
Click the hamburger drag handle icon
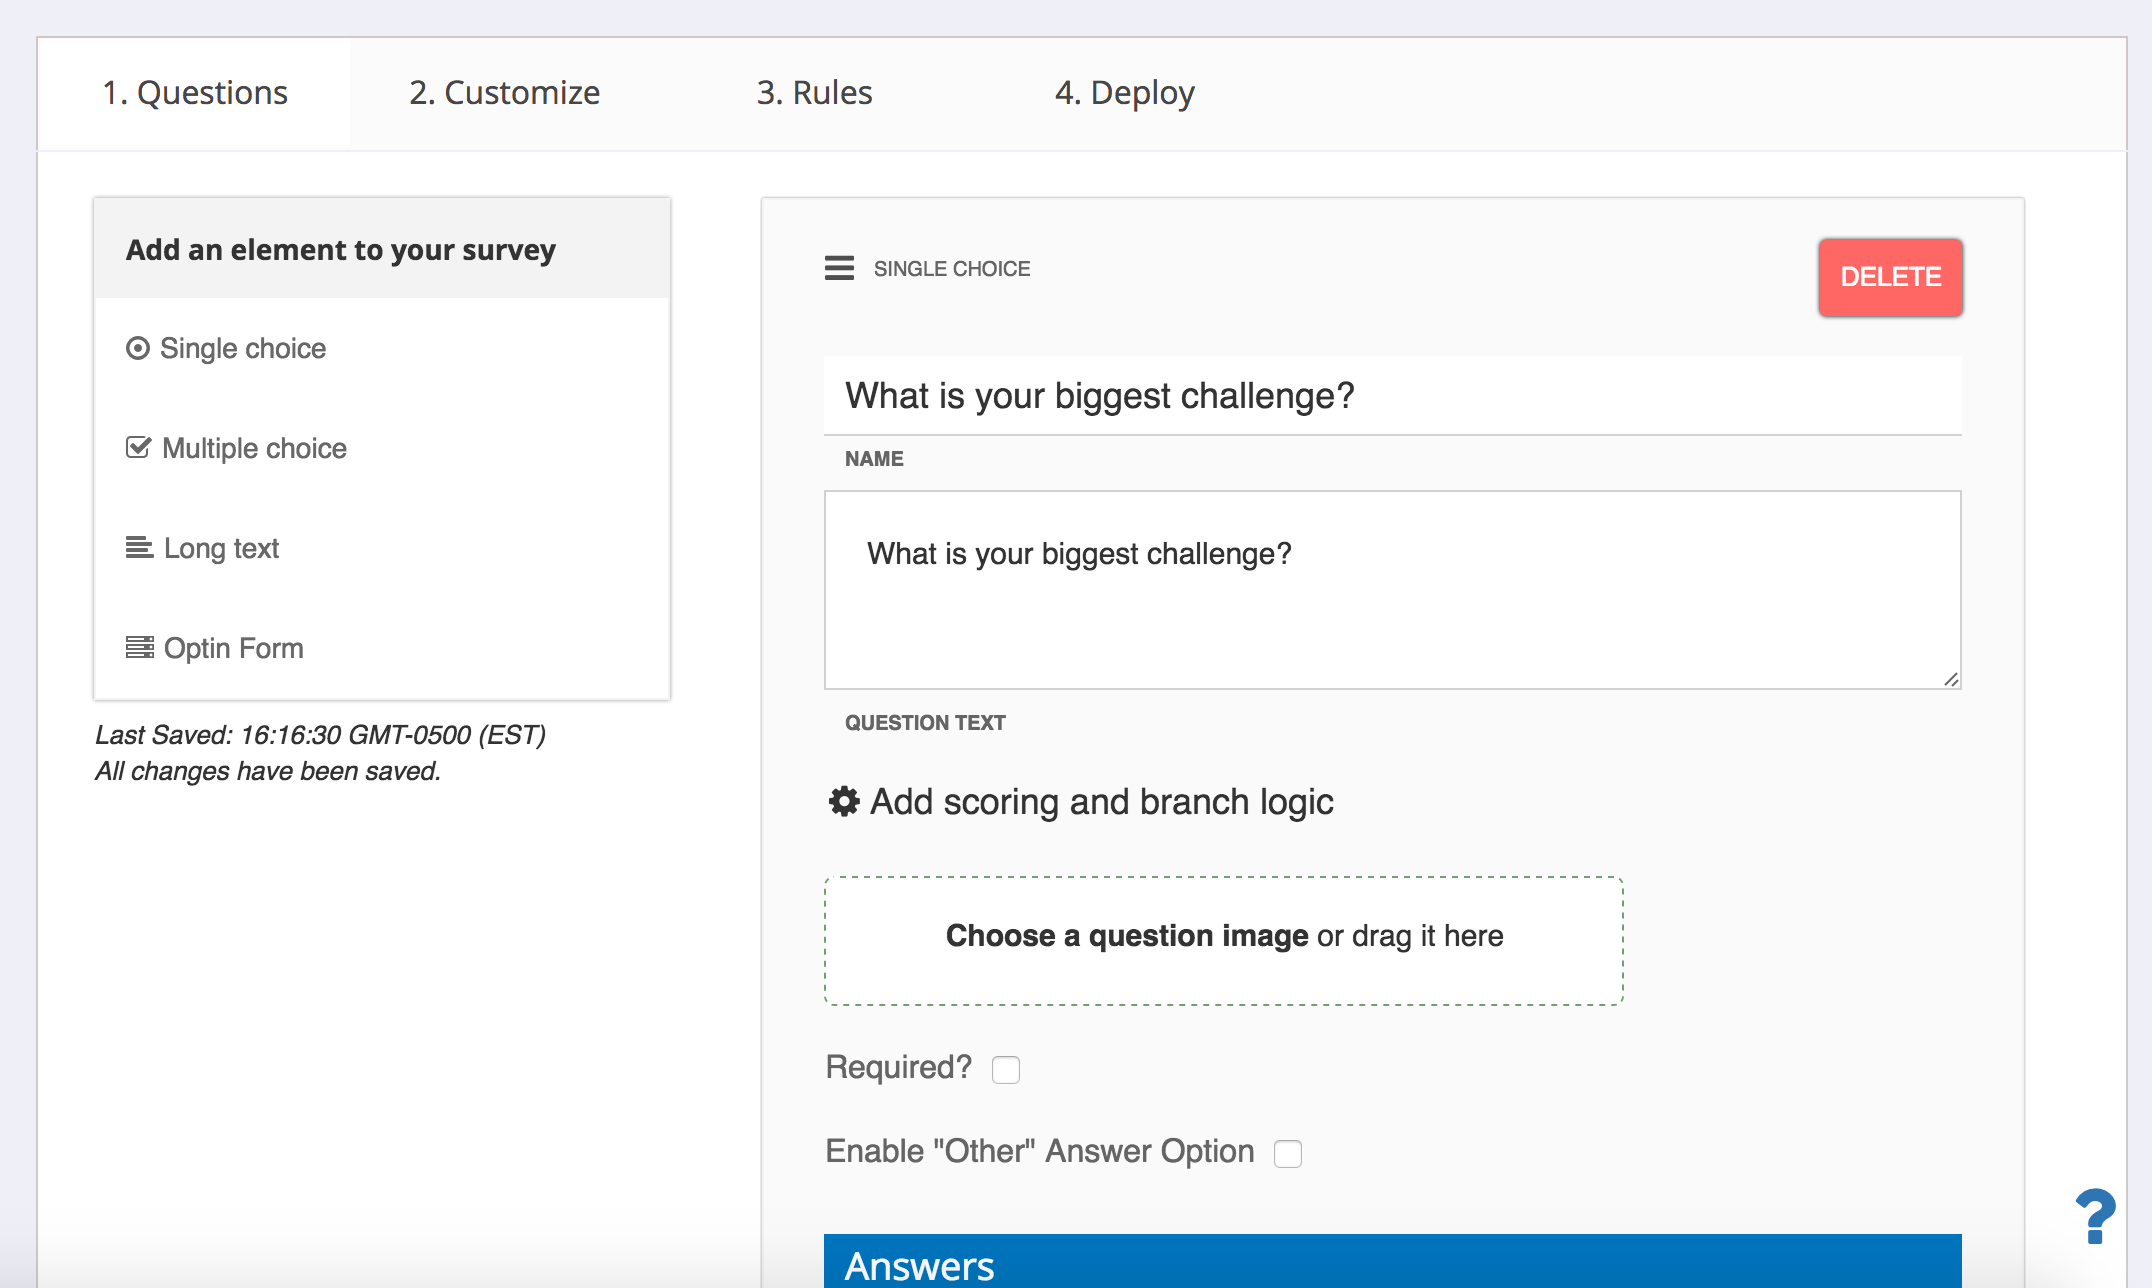click(x=839, y=268)
